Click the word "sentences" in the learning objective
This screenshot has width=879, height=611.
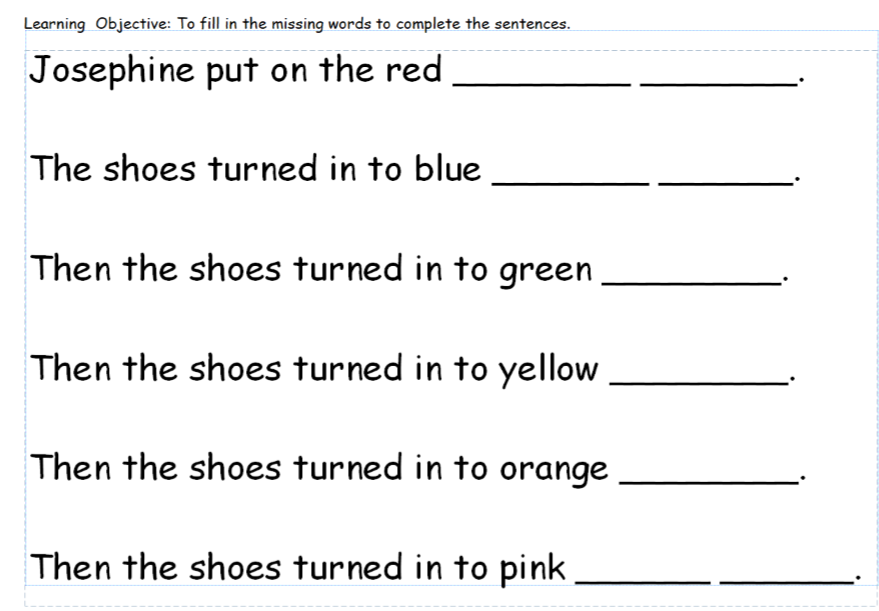point(535,24)
